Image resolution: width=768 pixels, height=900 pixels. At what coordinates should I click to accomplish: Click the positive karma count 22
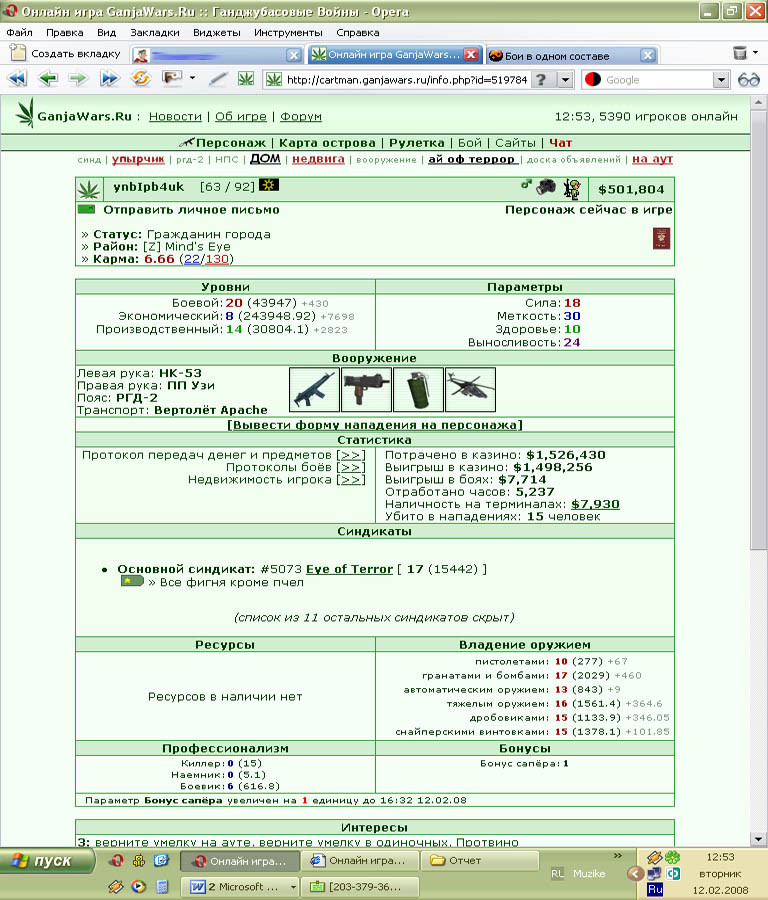[x=192, y=259]
